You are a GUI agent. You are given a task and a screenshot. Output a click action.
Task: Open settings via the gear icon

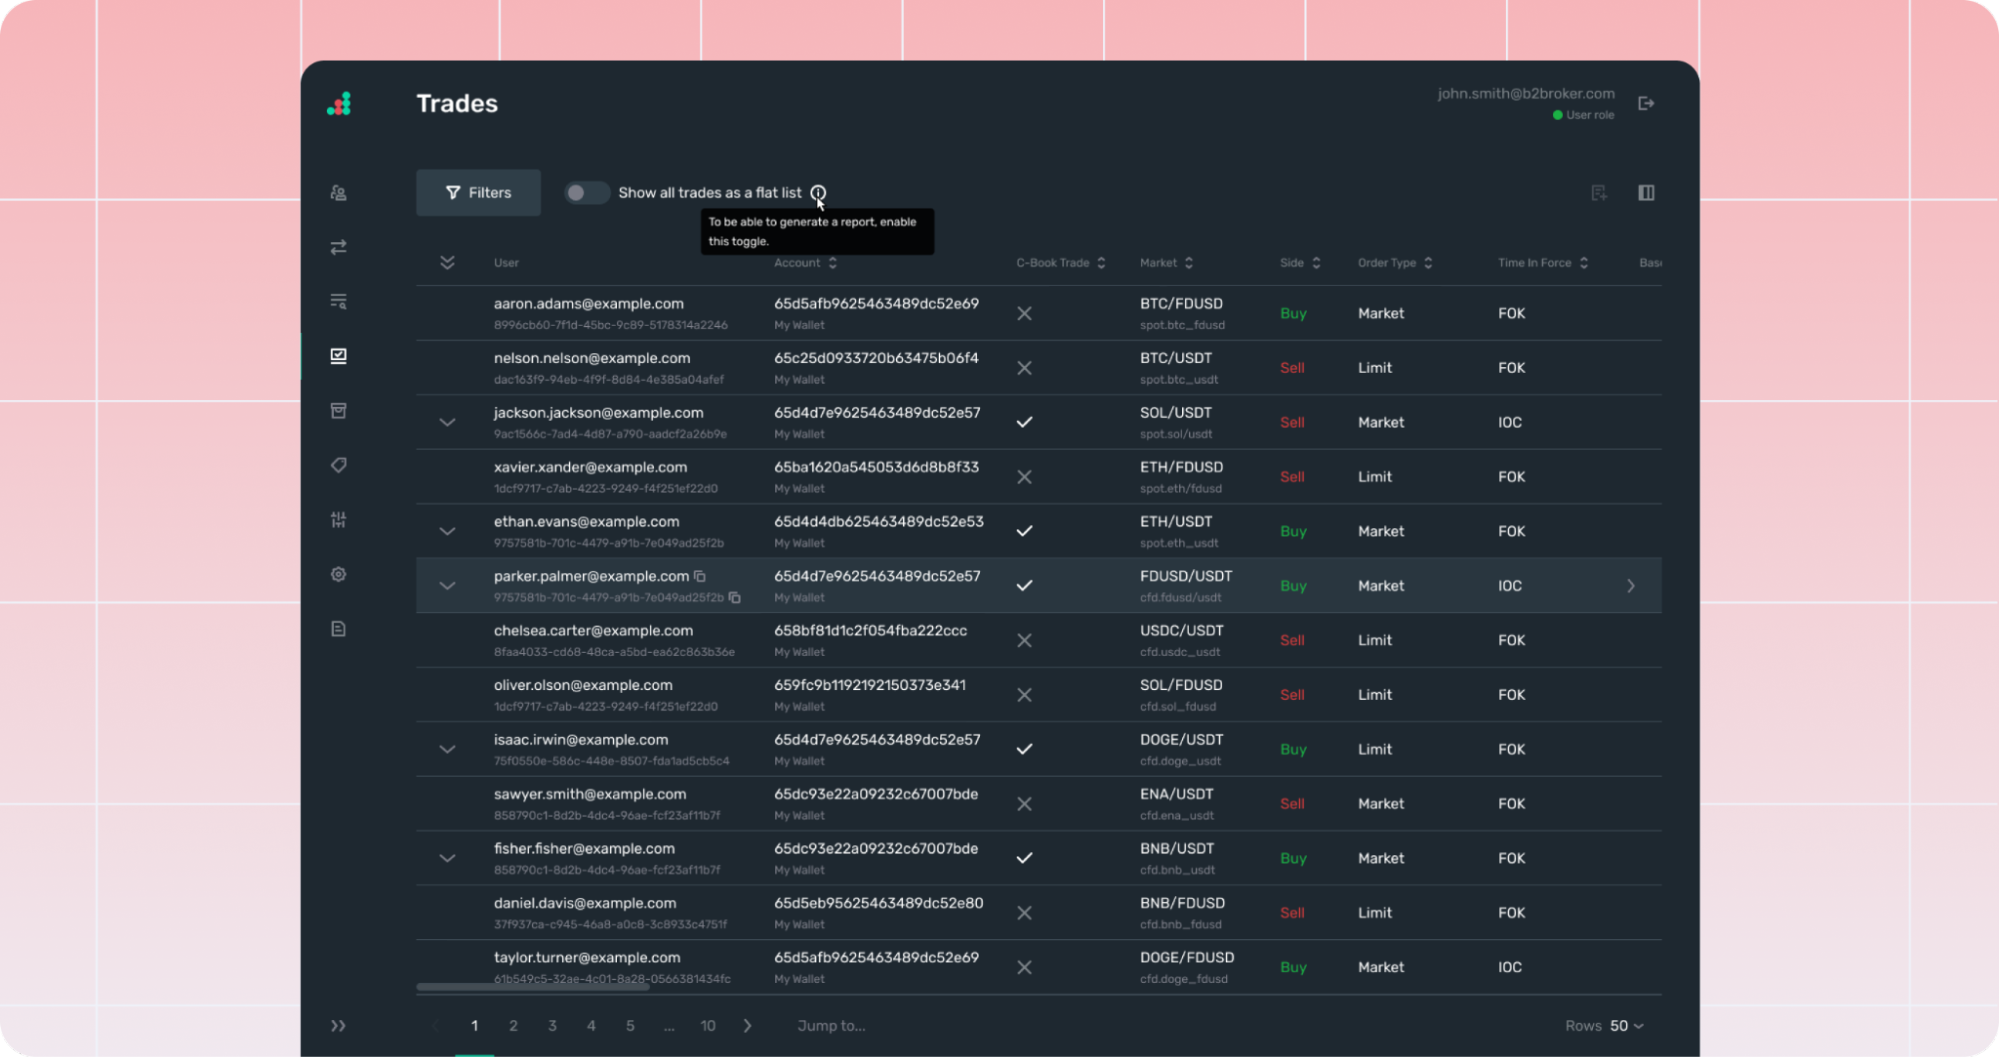click(x=338, y=574)
